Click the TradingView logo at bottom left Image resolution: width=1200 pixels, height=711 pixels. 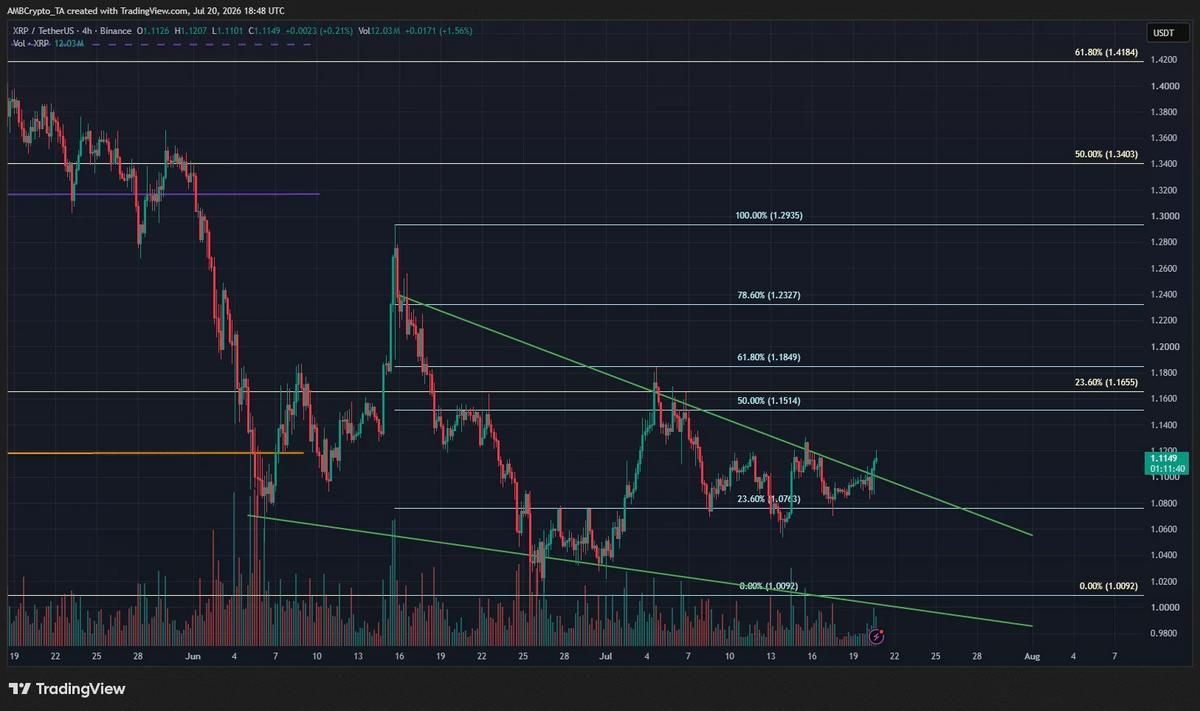pos(68,689)
